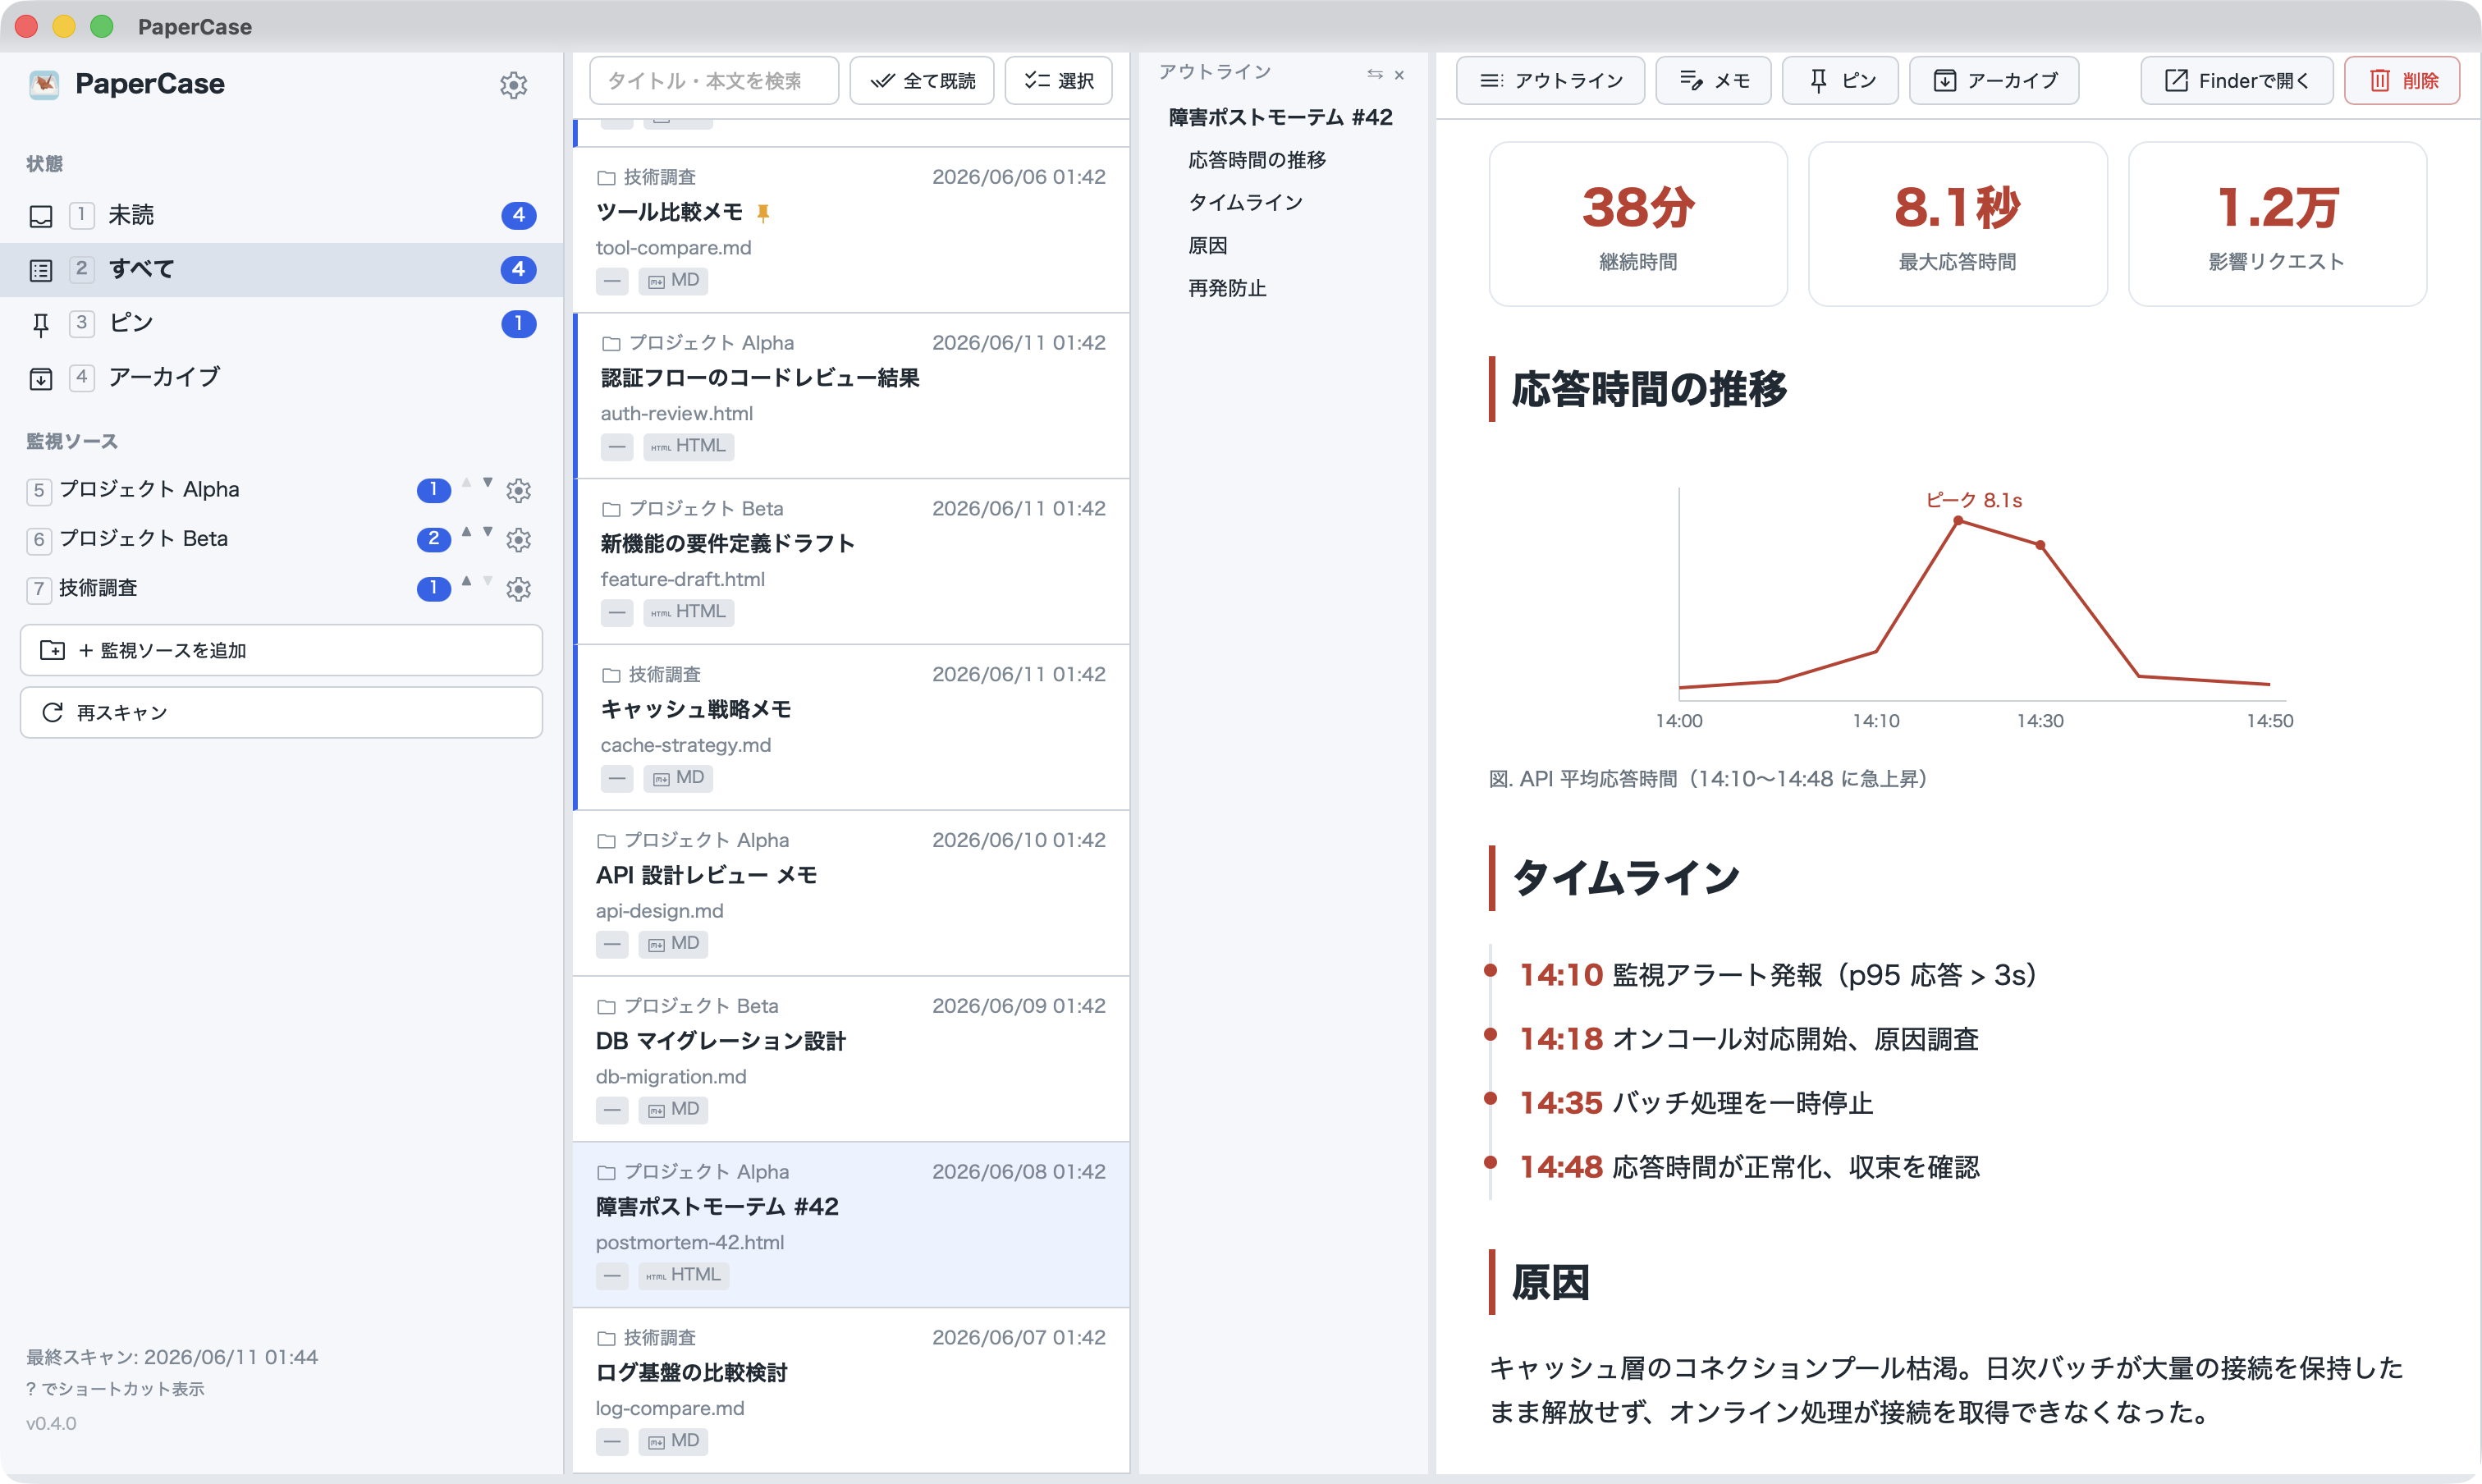Click dash tag button on cache-strategy.md row
2482x1484 pixels.
click(617, 779)
